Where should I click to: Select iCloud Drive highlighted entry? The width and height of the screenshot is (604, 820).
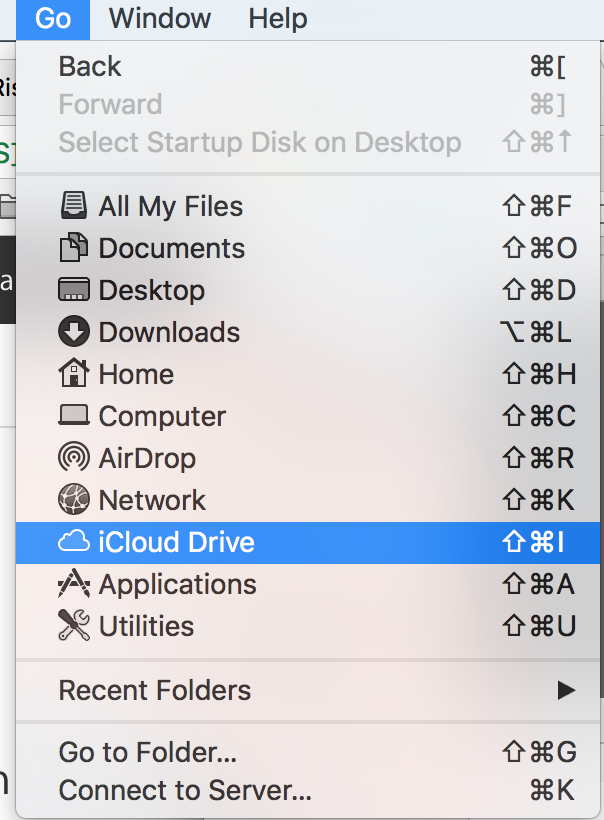pyautogui.click(x=176, y=542)
